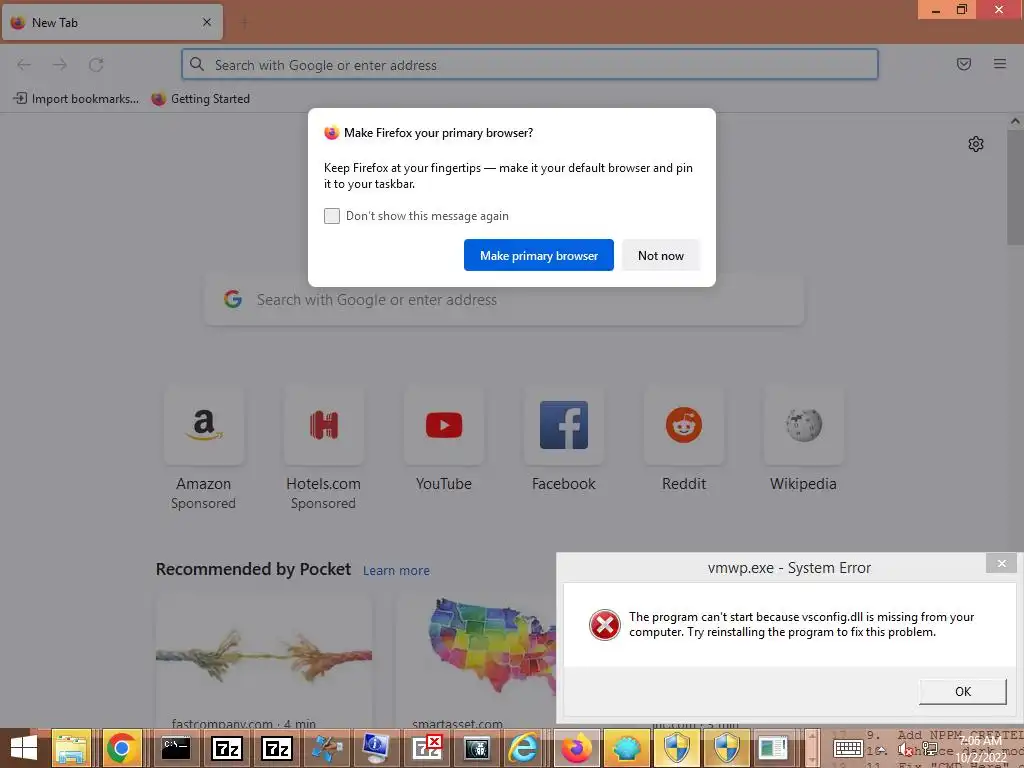This screenshot has width=1024, height=768.
Task: Open a new tab with plus button
Action: (244, 23)
